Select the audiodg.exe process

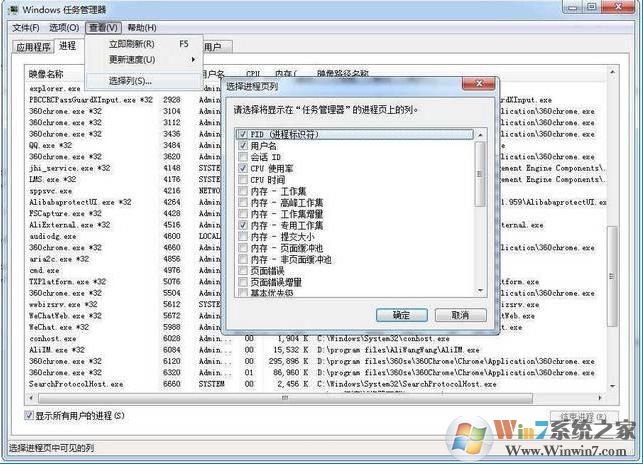pyautogui.click(x=52, y=236)
